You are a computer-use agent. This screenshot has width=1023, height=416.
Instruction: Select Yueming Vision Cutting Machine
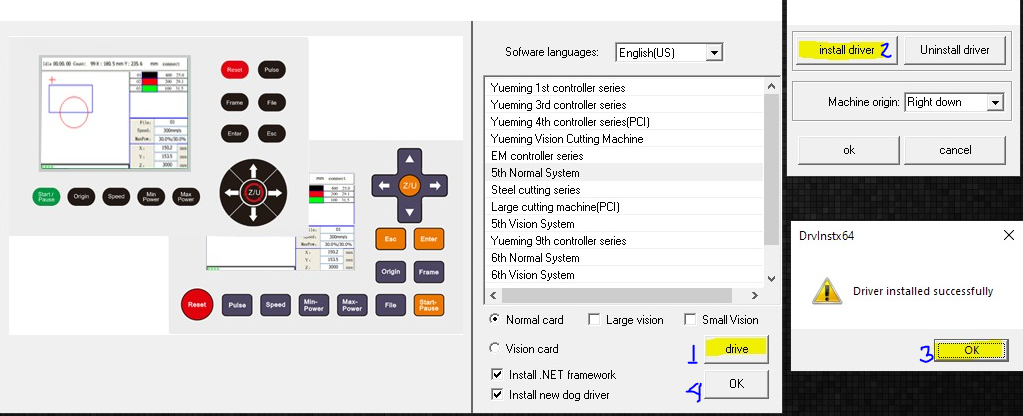pos(624,139)
